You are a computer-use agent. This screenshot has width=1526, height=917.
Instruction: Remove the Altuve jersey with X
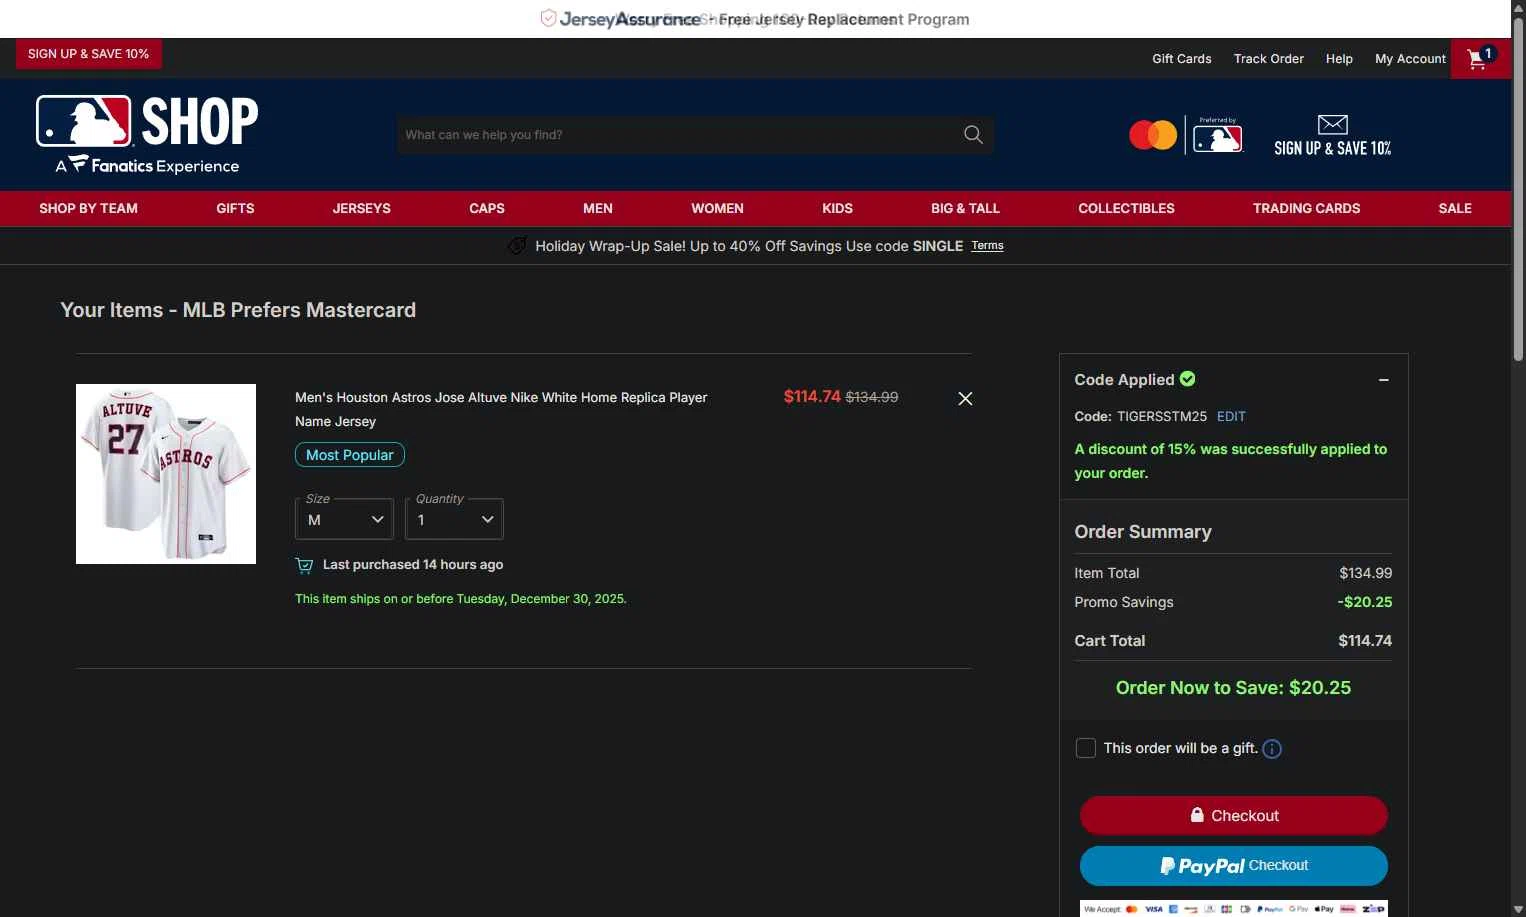click(x=965, y=398)
